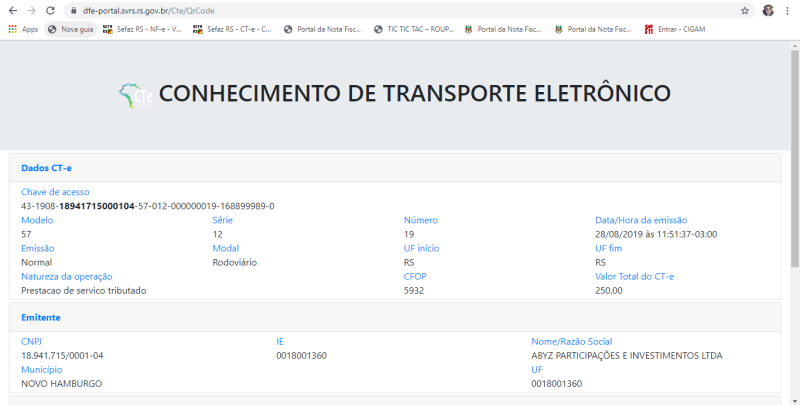Click the CTe logo in header

136,95
